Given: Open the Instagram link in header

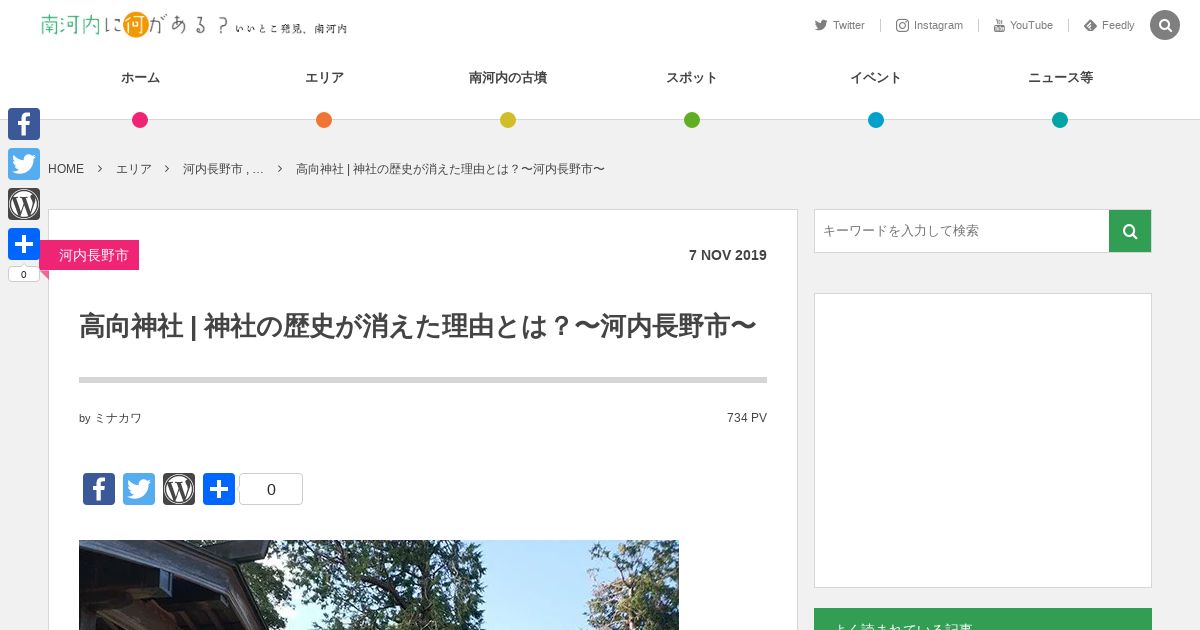Looking at the screenshot, I should [929, 25].
